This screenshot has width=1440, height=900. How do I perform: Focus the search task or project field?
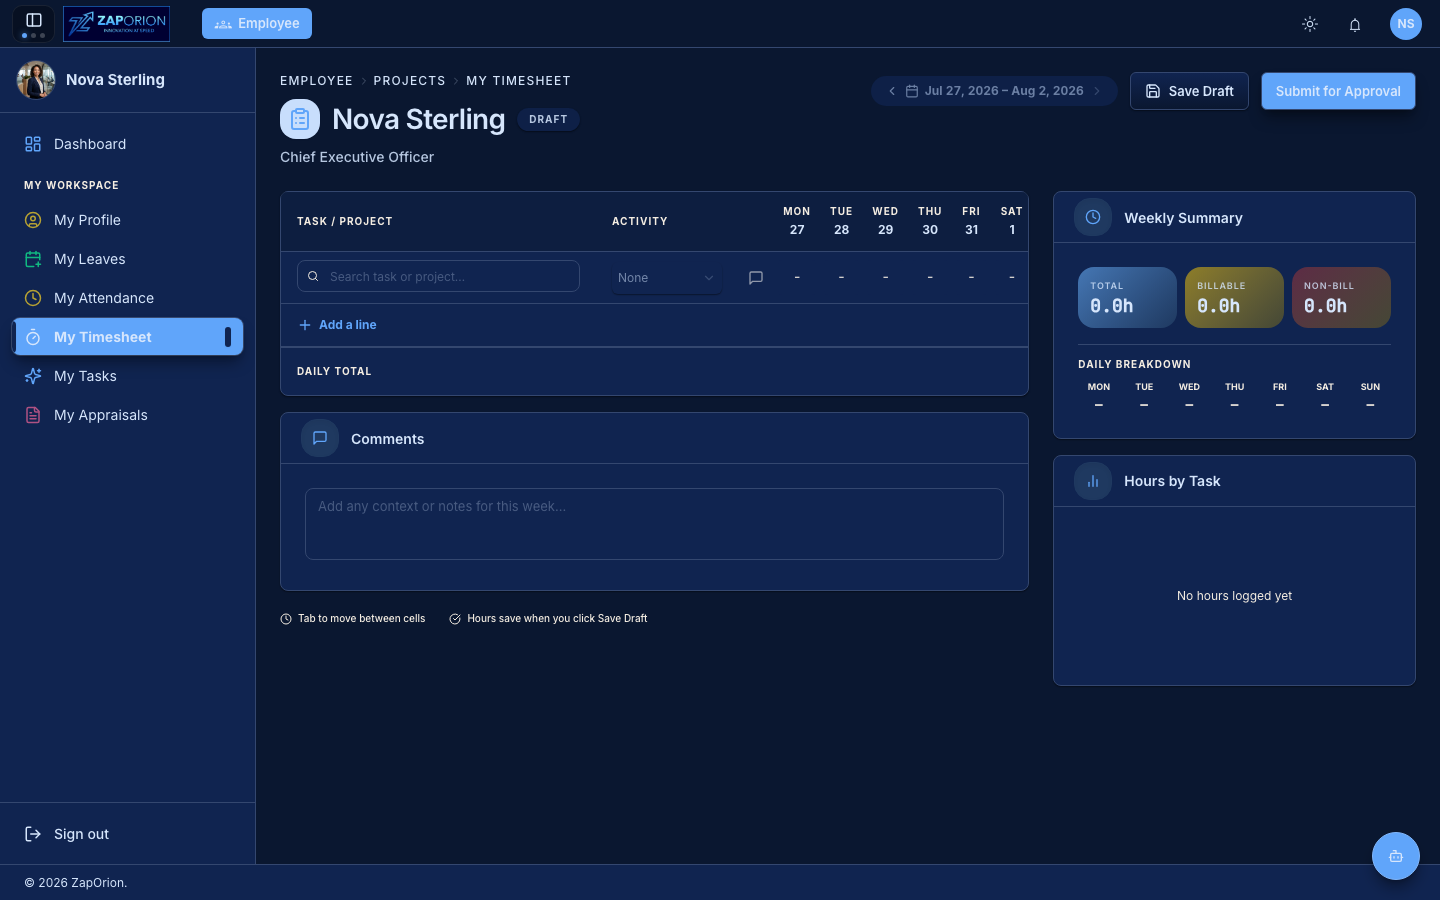point(438,276)
